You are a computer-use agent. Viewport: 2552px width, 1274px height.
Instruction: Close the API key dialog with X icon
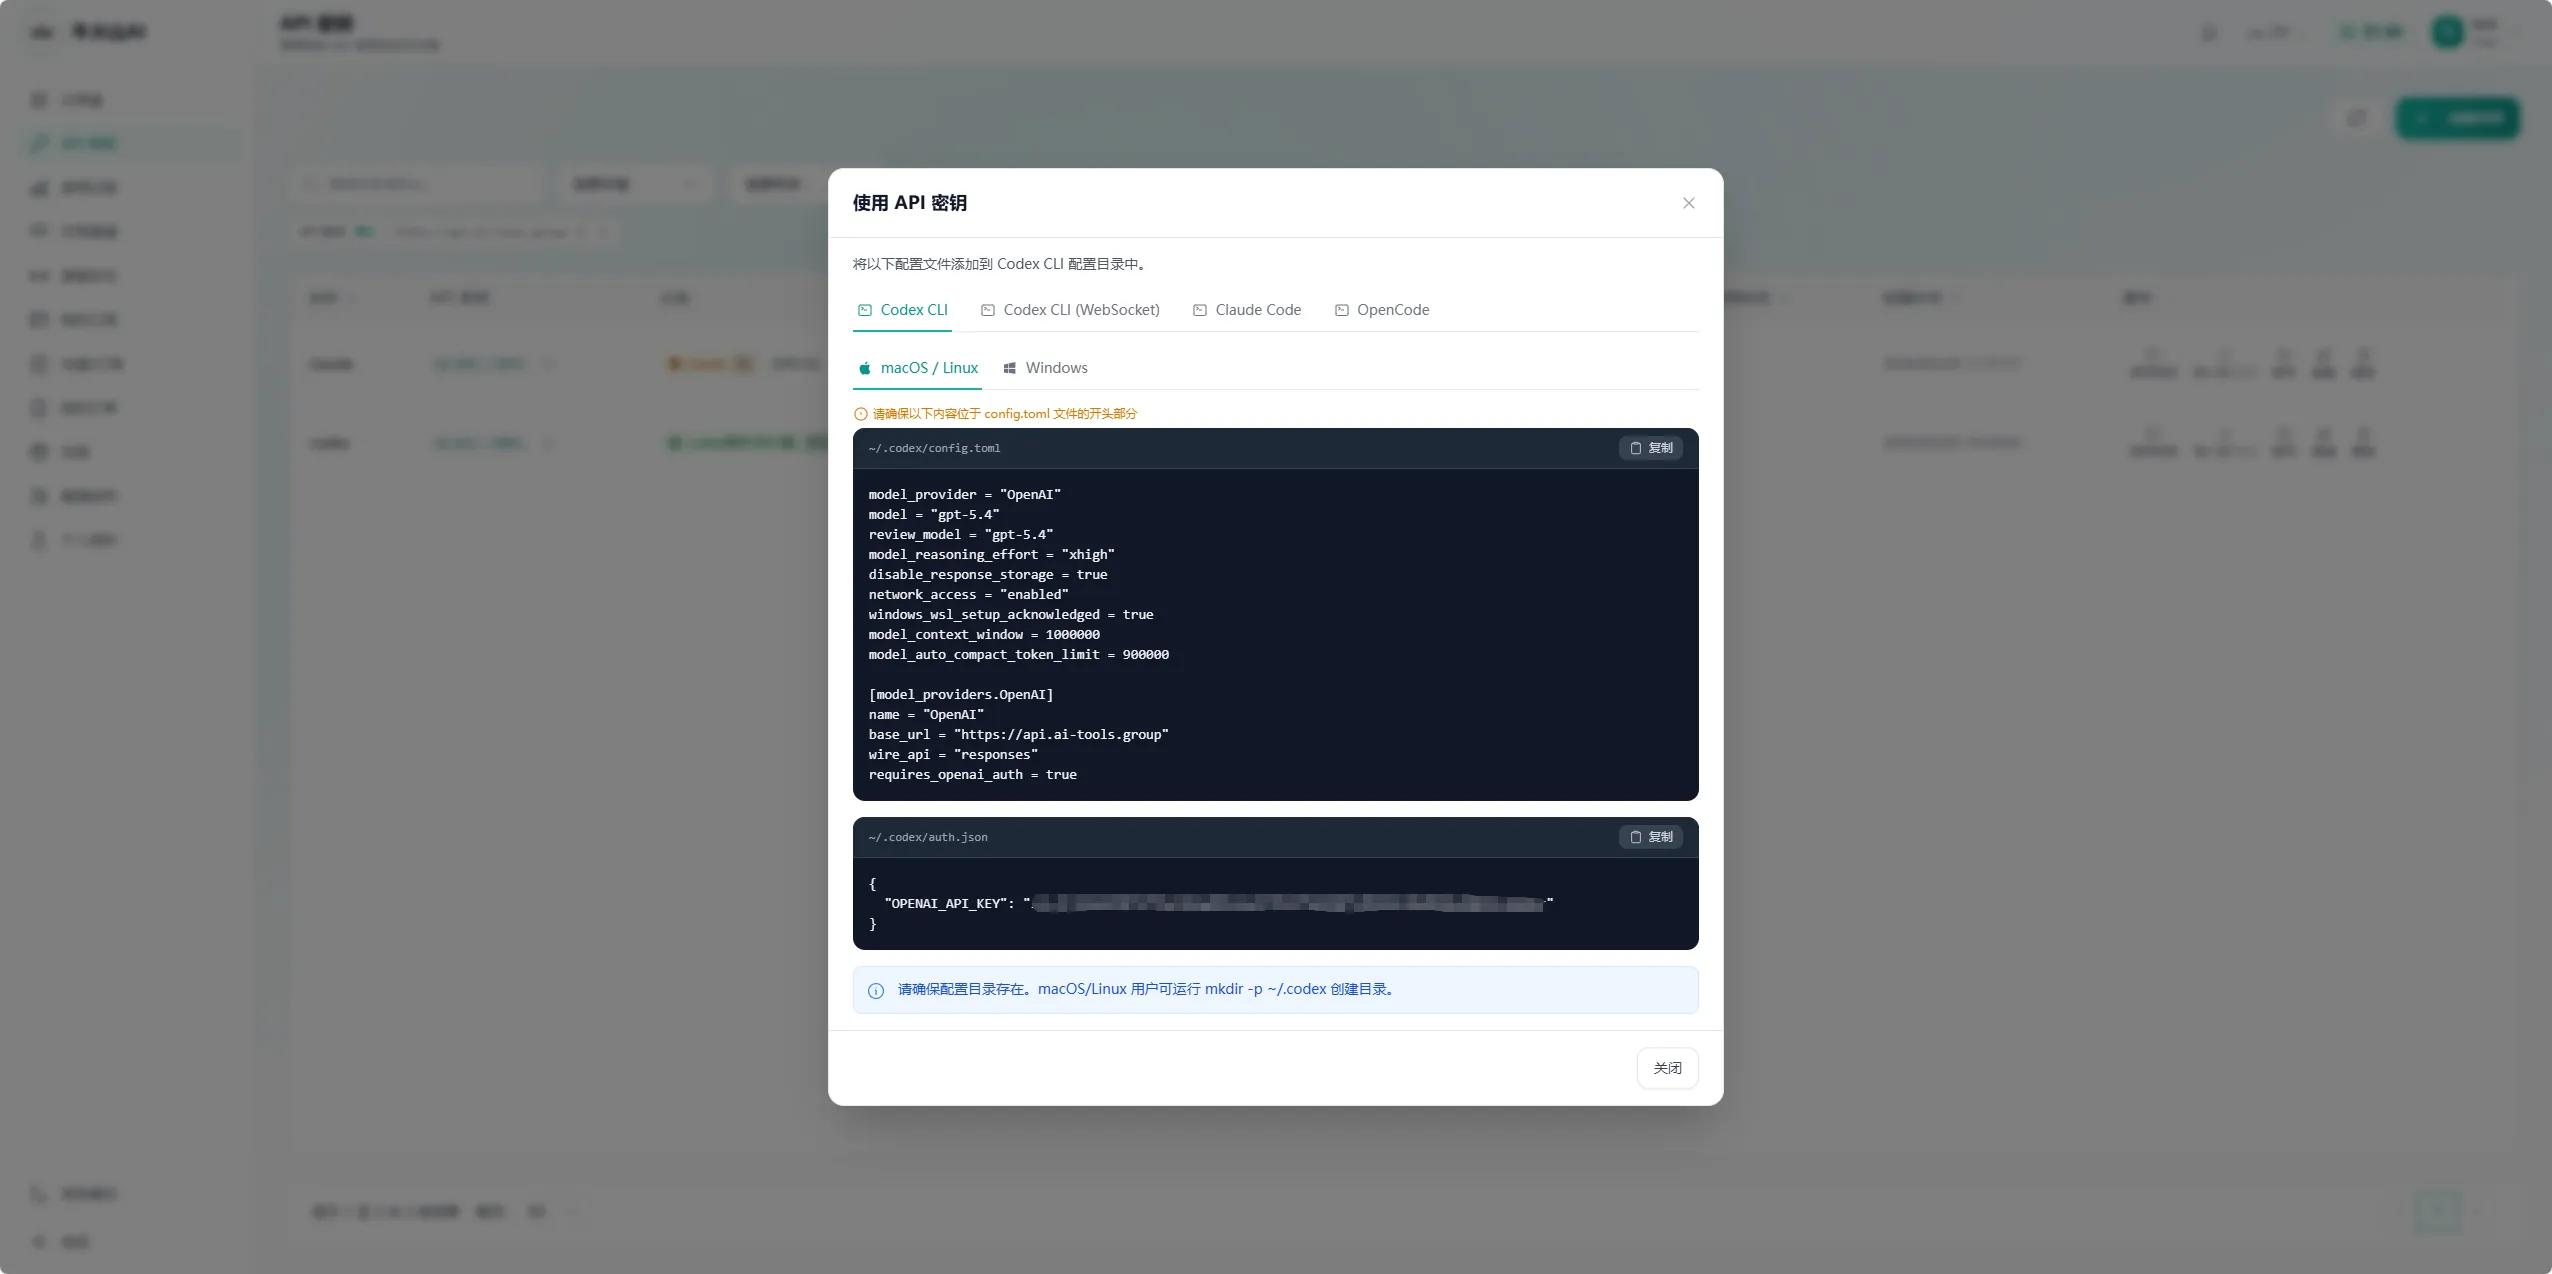point(1688,203)
